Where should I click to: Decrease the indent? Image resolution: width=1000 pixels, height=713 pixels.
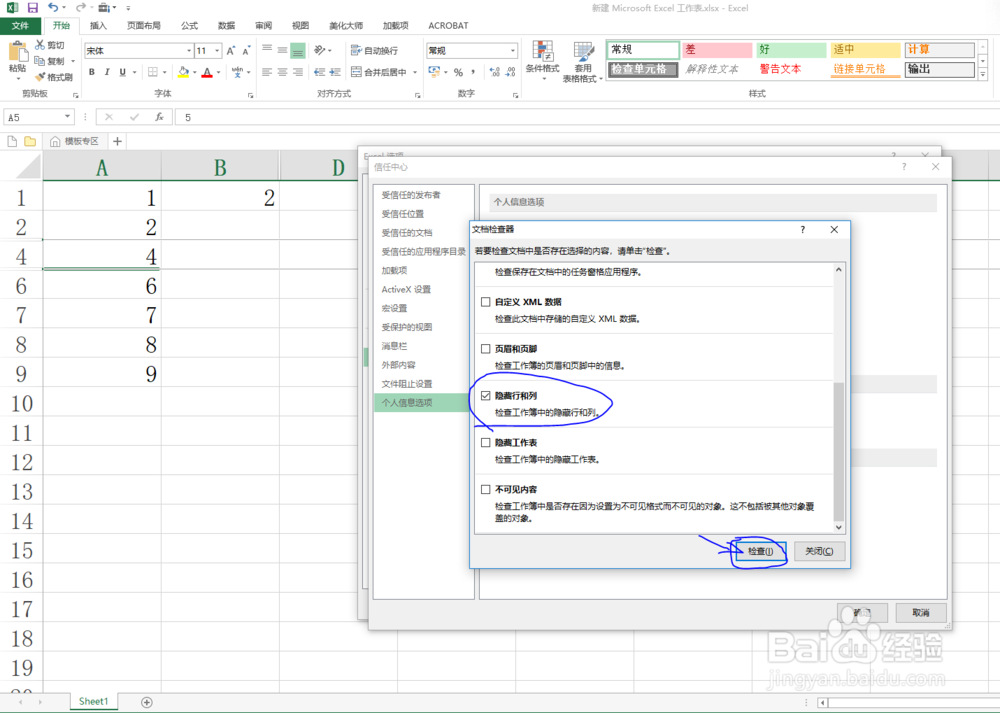pos(320,72)
